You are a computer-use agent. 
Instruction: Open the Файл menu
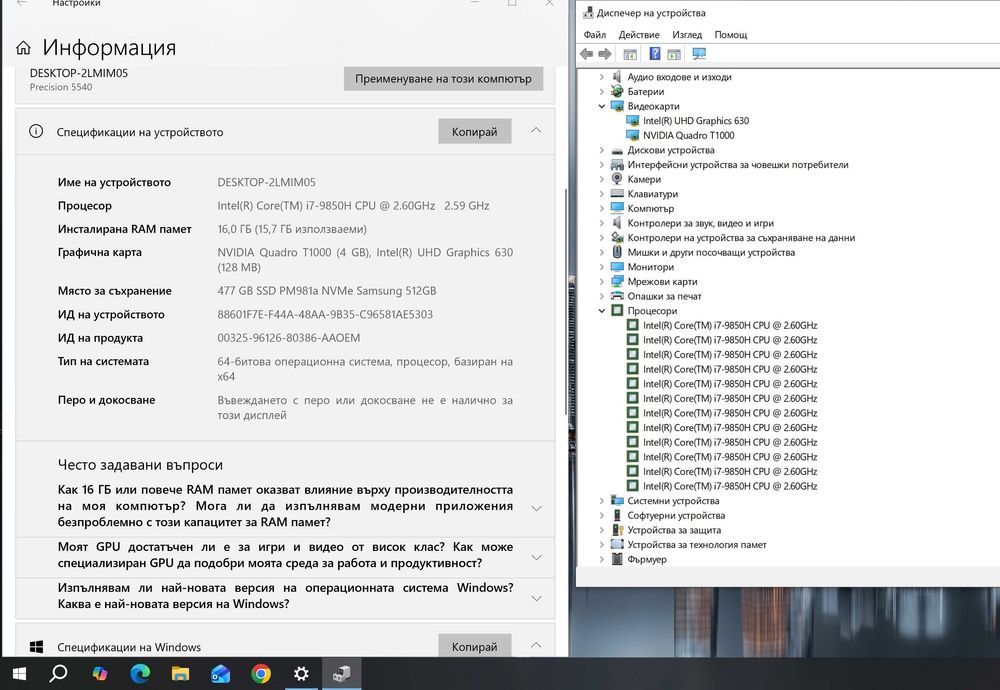594,34
